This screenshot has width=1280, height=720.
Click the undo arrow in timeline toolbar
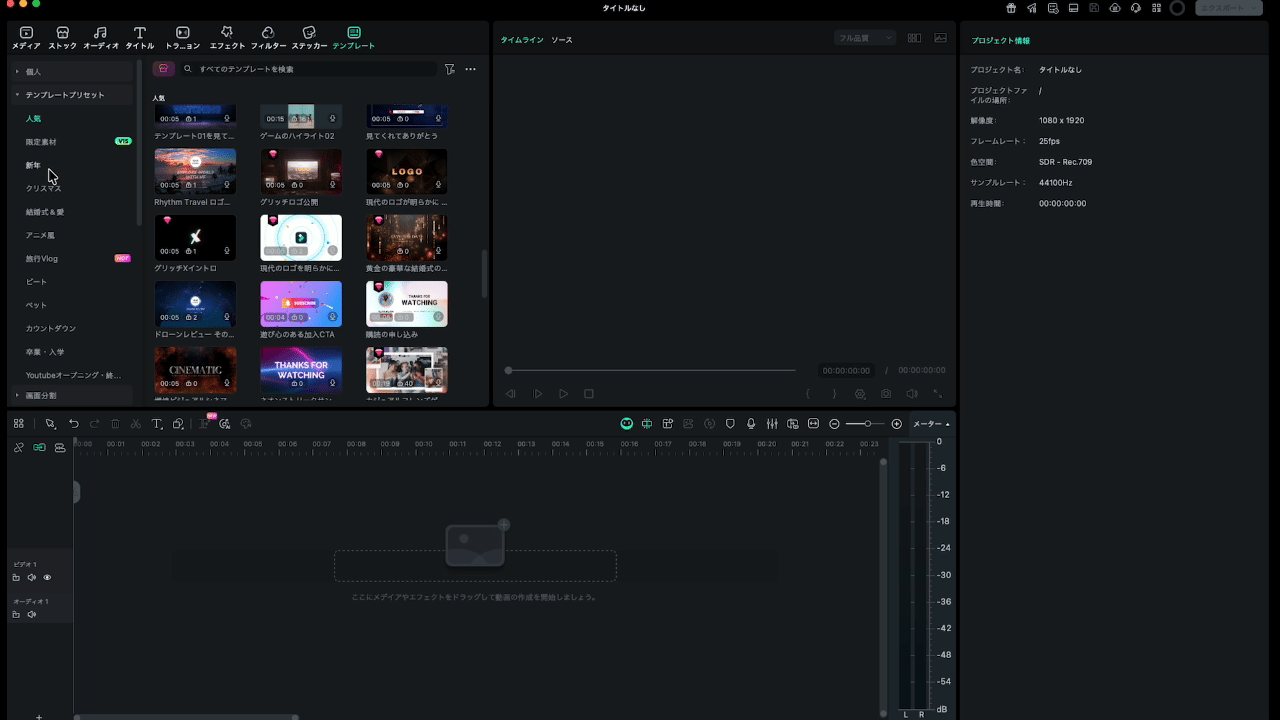click(x=73, y=424)
